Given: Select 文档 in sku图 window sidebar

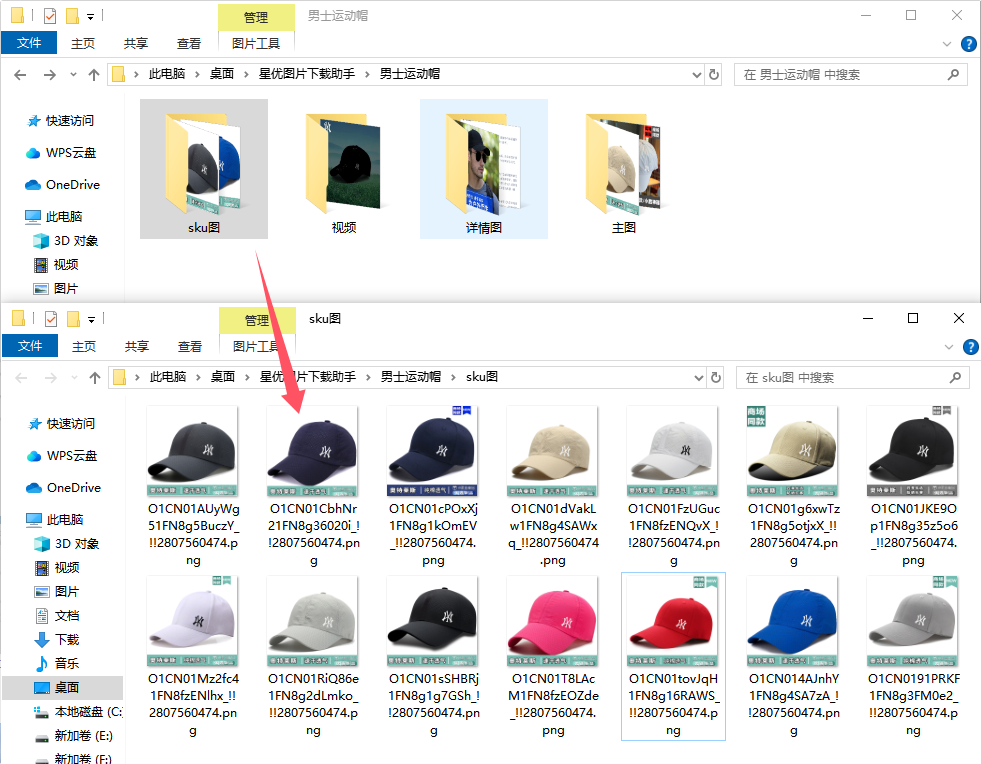Looking at the screenshot, I should 58,616.
